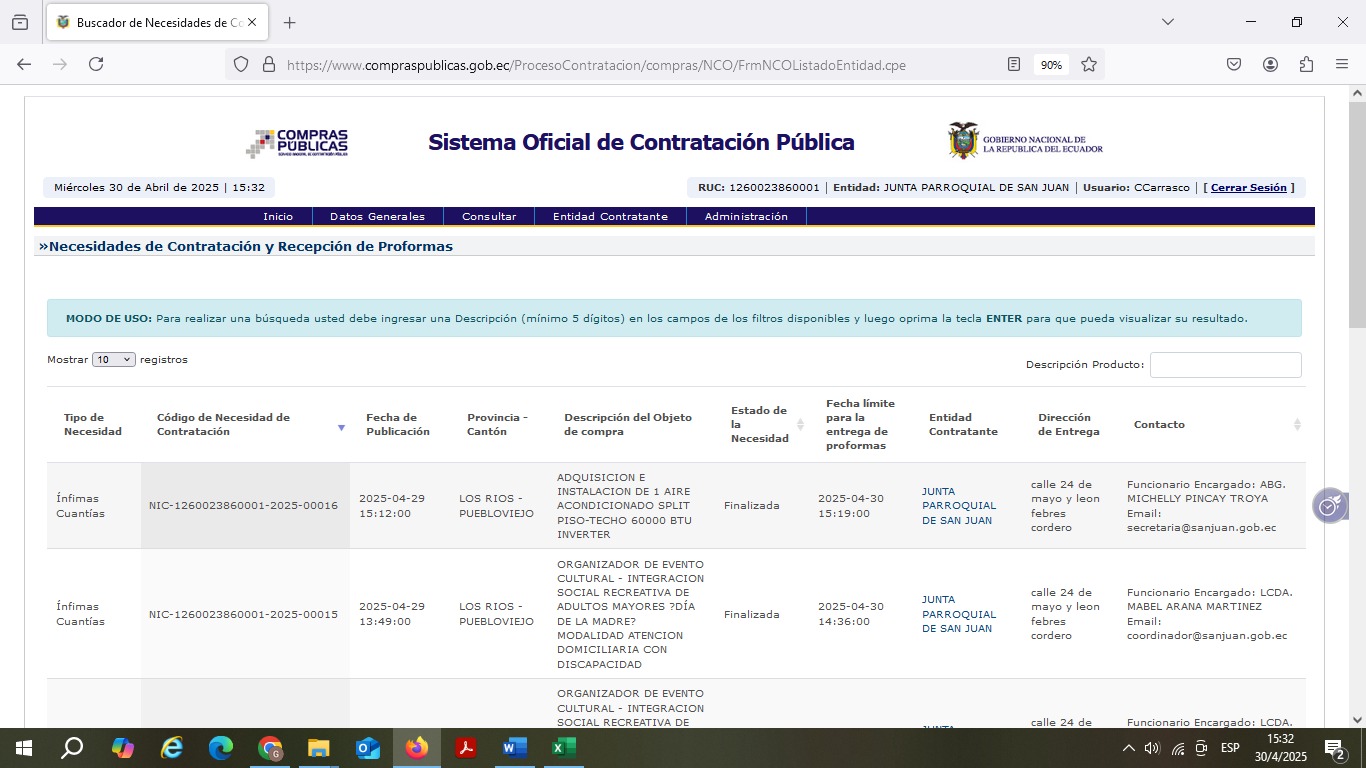This screenshot has width=1366, height=768.
Task: Open the first JUNTA PARROQUIAL DE SAN JUAN link
Action: click(958, 506)
